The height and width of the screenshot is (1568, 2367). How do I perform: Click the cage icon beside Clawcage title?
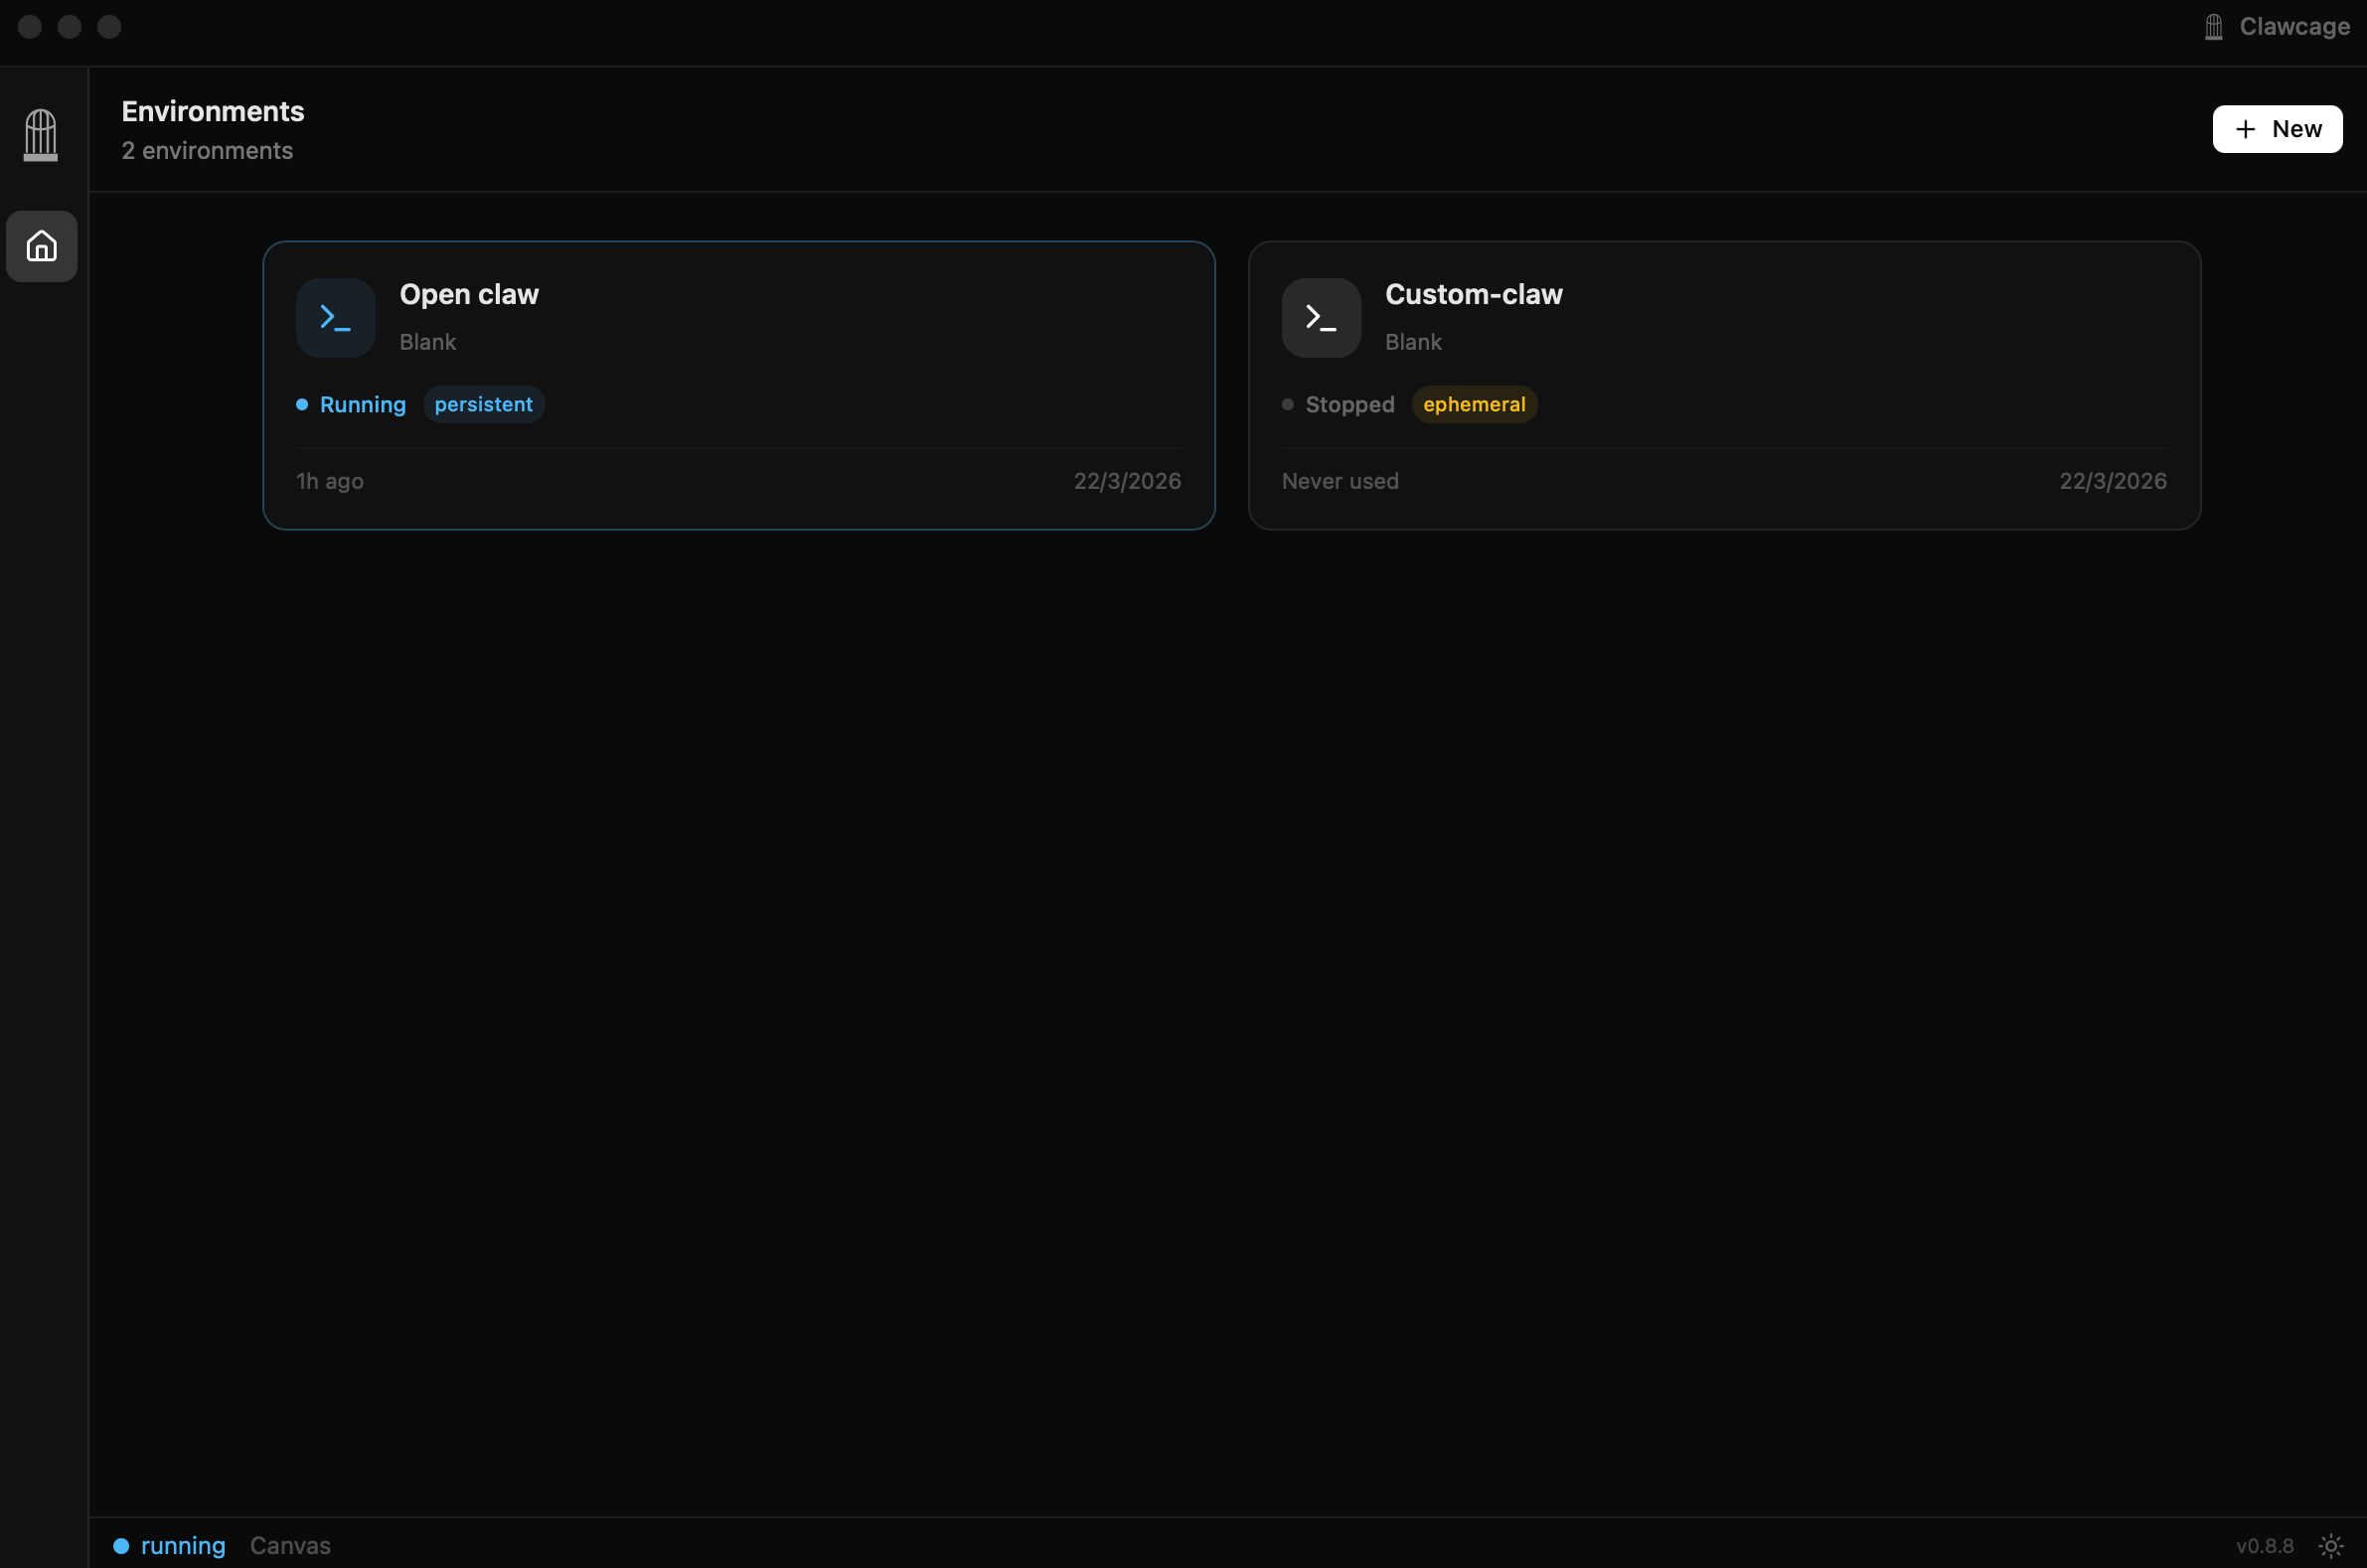tap(2213, 27)
